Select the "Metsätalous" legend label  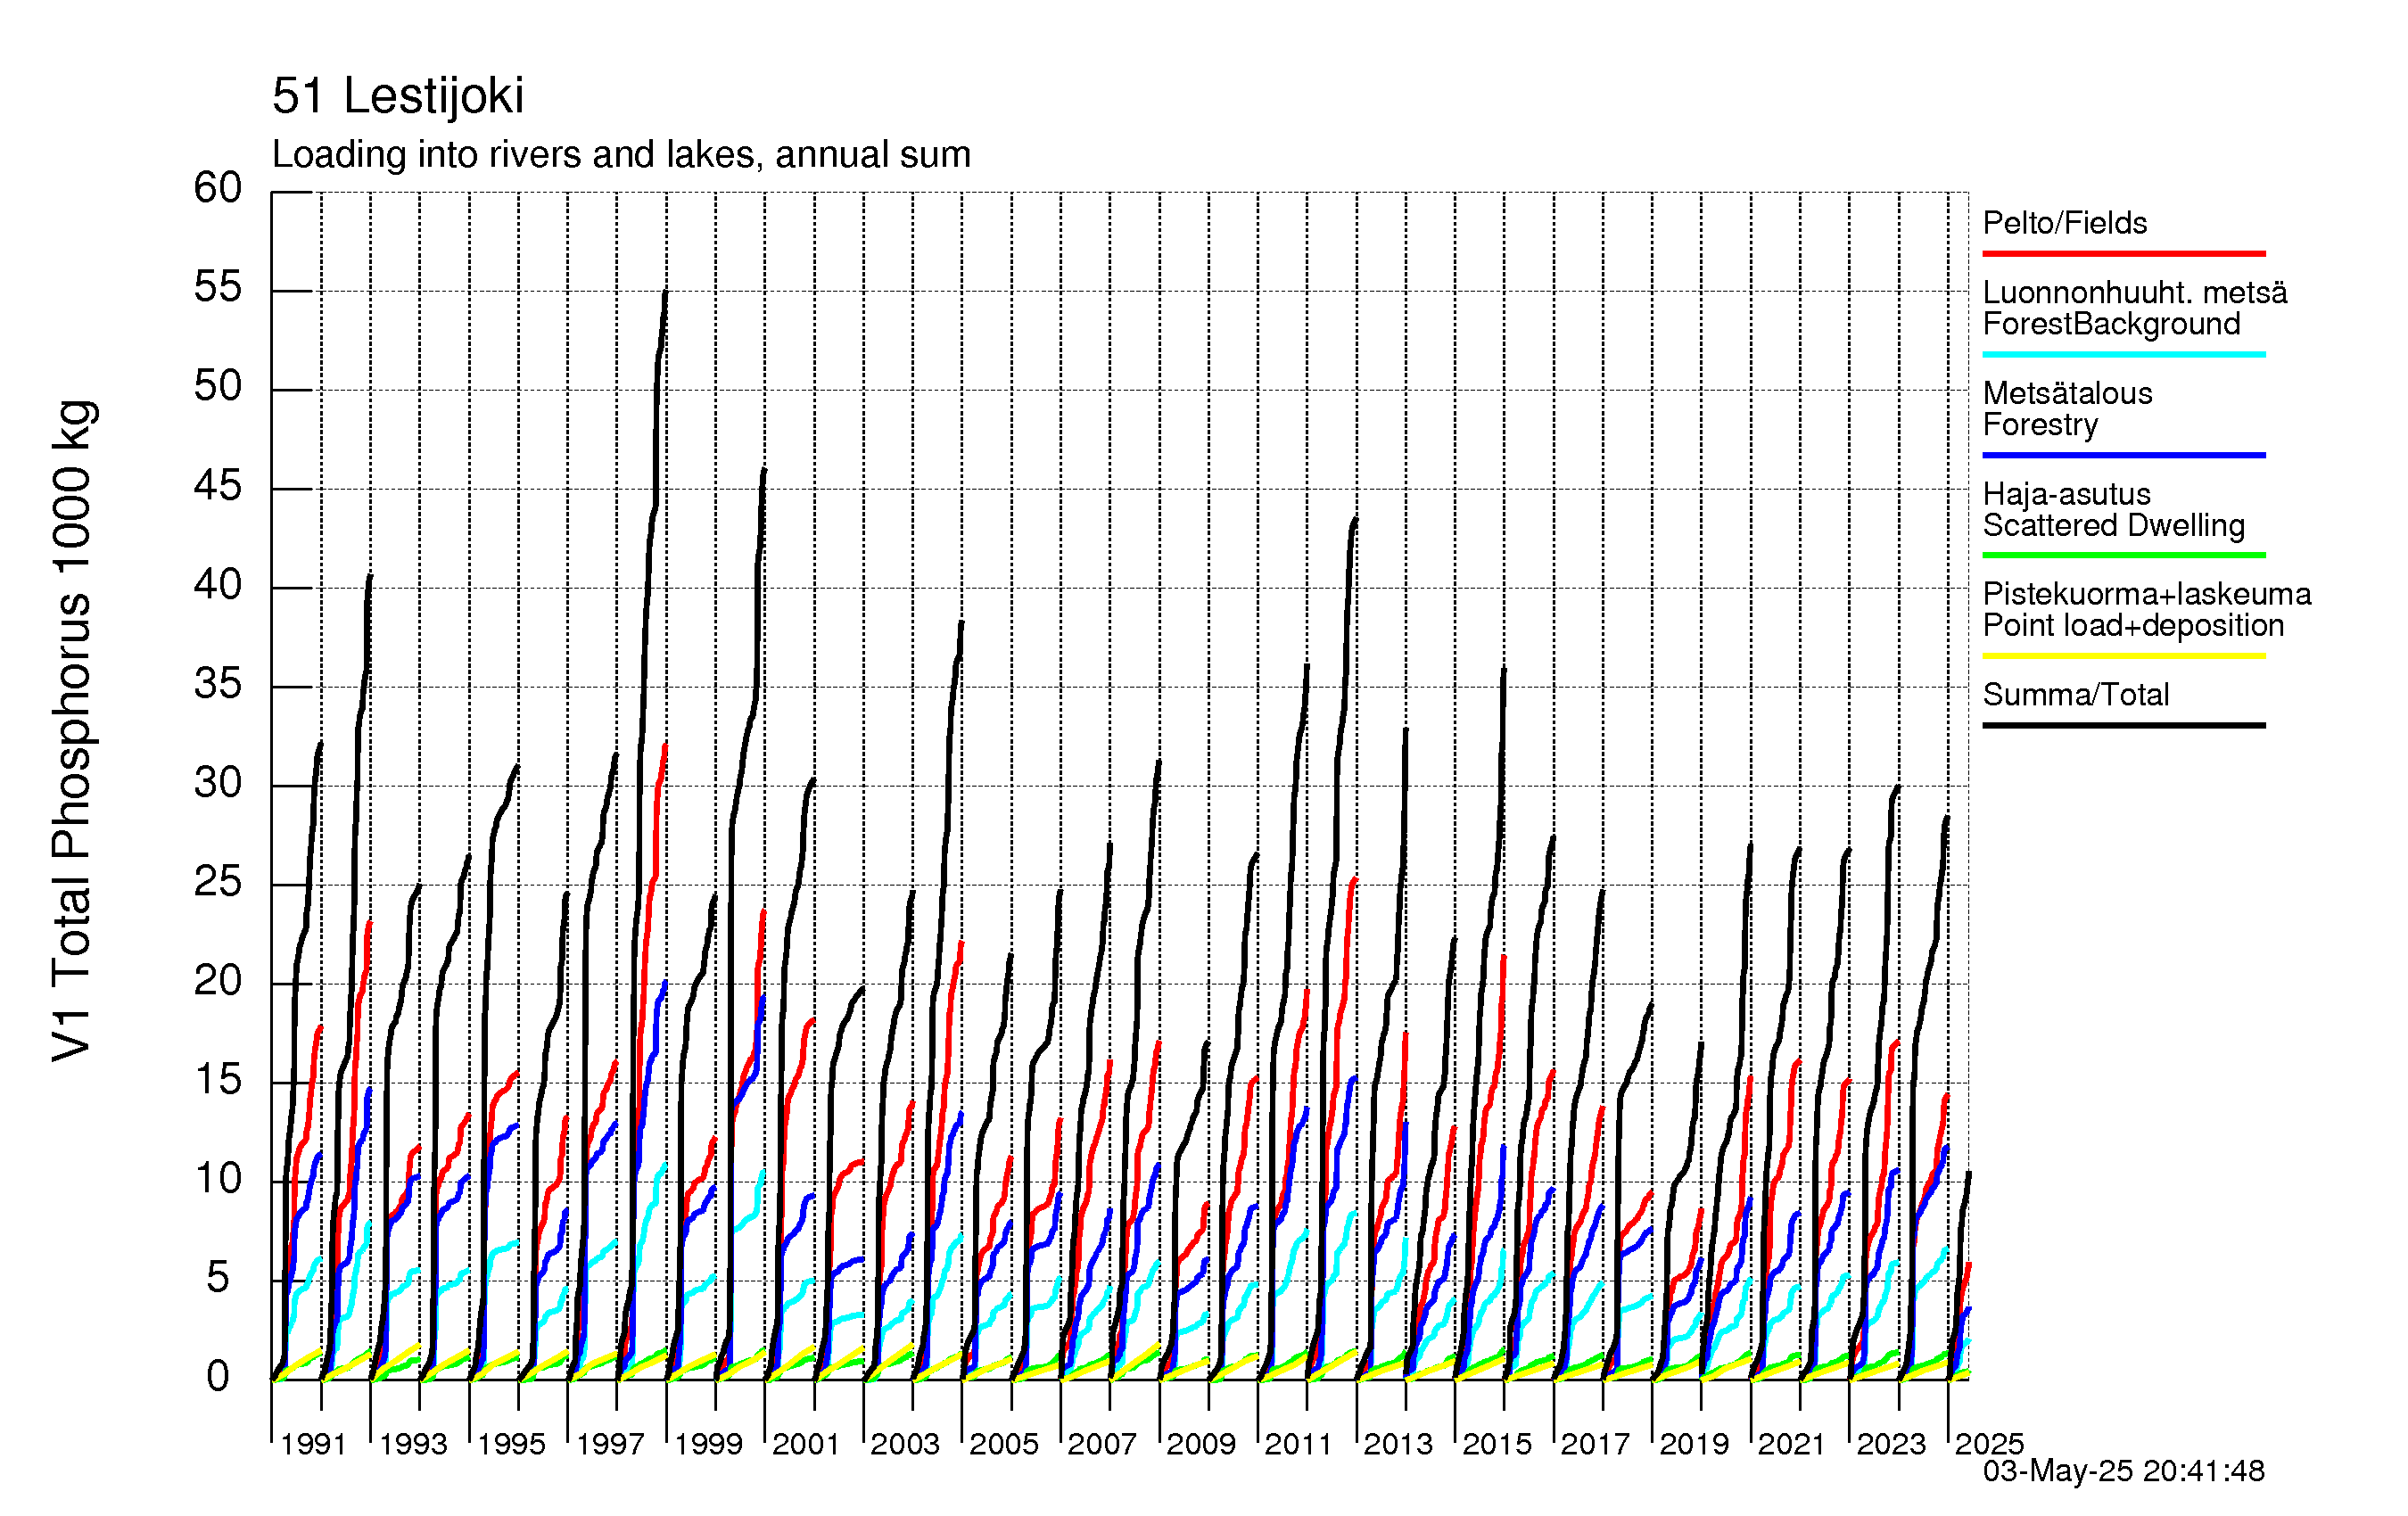[x=2068, y=393]
